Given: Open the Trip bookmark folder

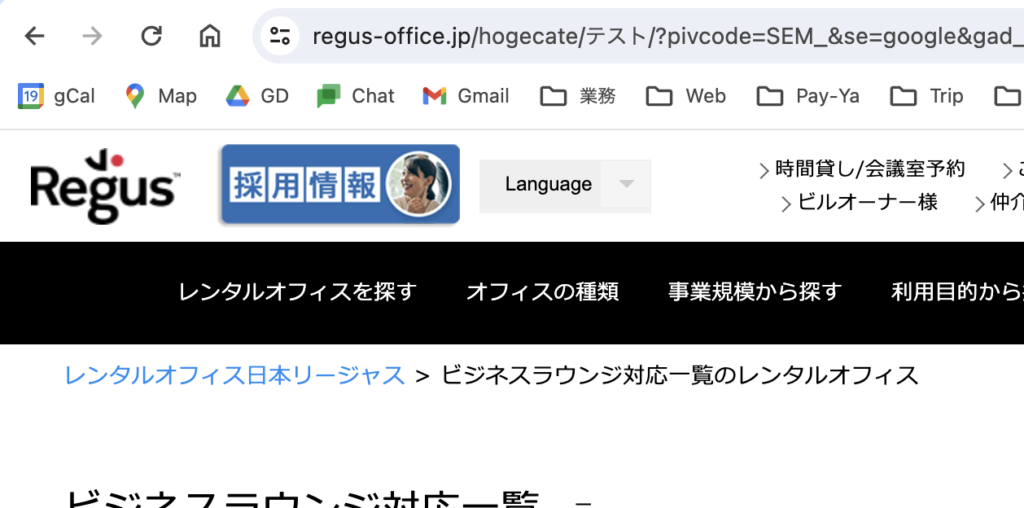Looking at the screenshot, I should coord(927,96).
